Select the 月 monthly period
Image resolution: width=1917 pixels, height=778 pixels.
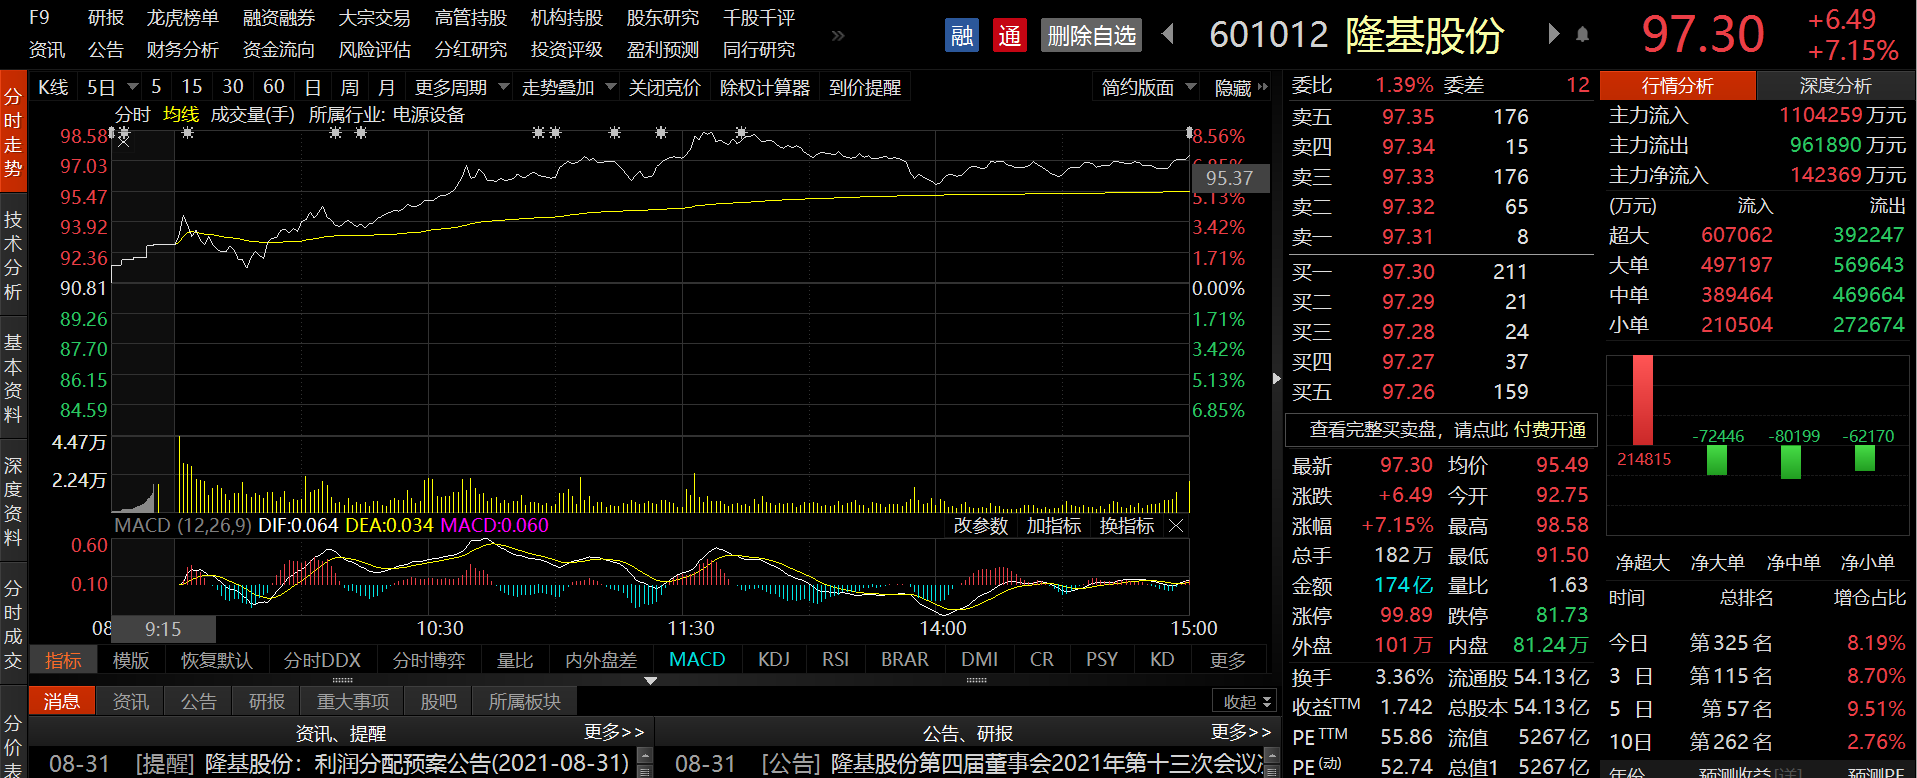386,88
